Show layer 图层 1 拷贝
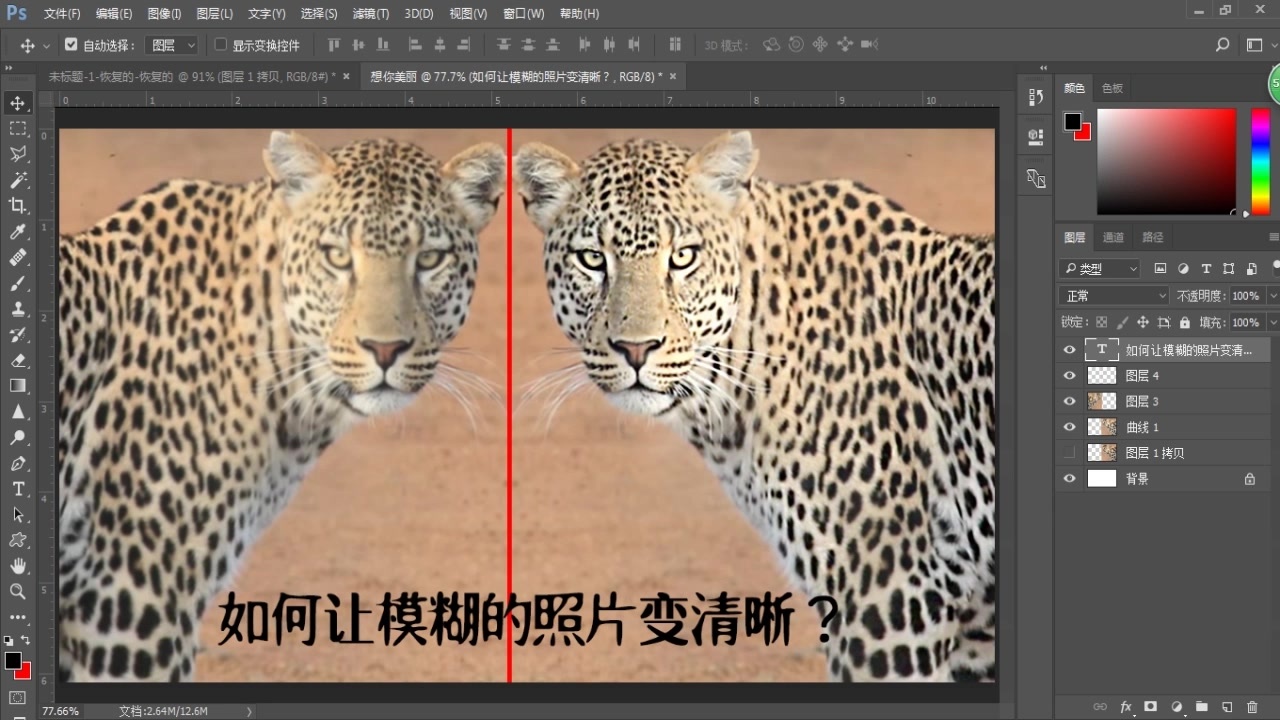Image resolution: width=1280 pixels, height=720 pixels. (1070, 453)
